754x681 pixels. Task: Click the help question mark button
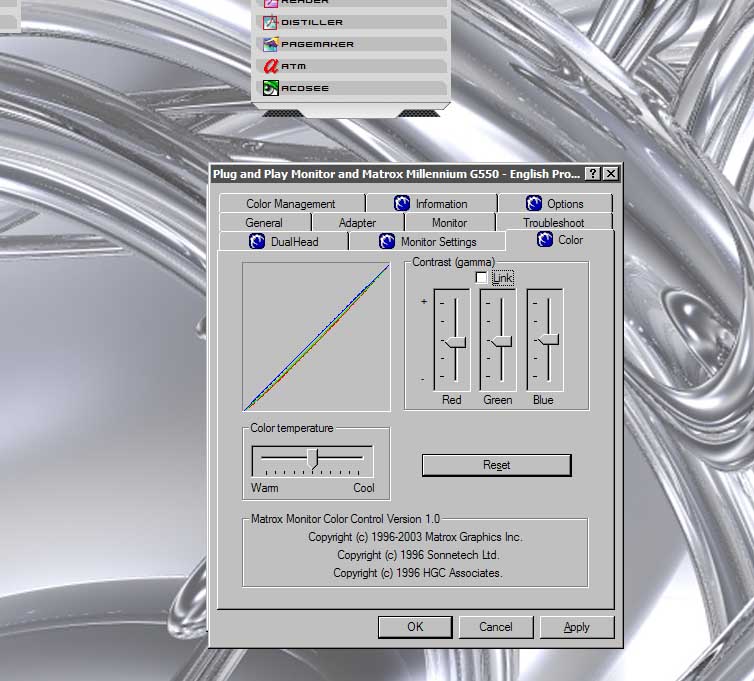[x=593, y=174]
